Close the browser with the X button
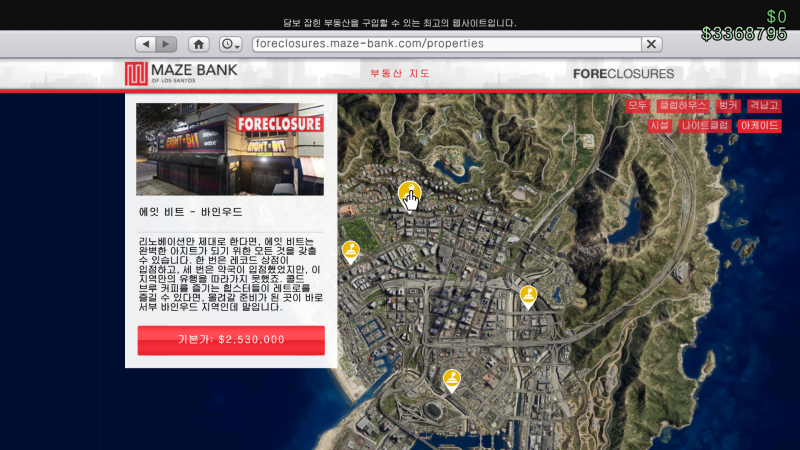The width and height of the screenshot is (800, 450). point(652,44)
